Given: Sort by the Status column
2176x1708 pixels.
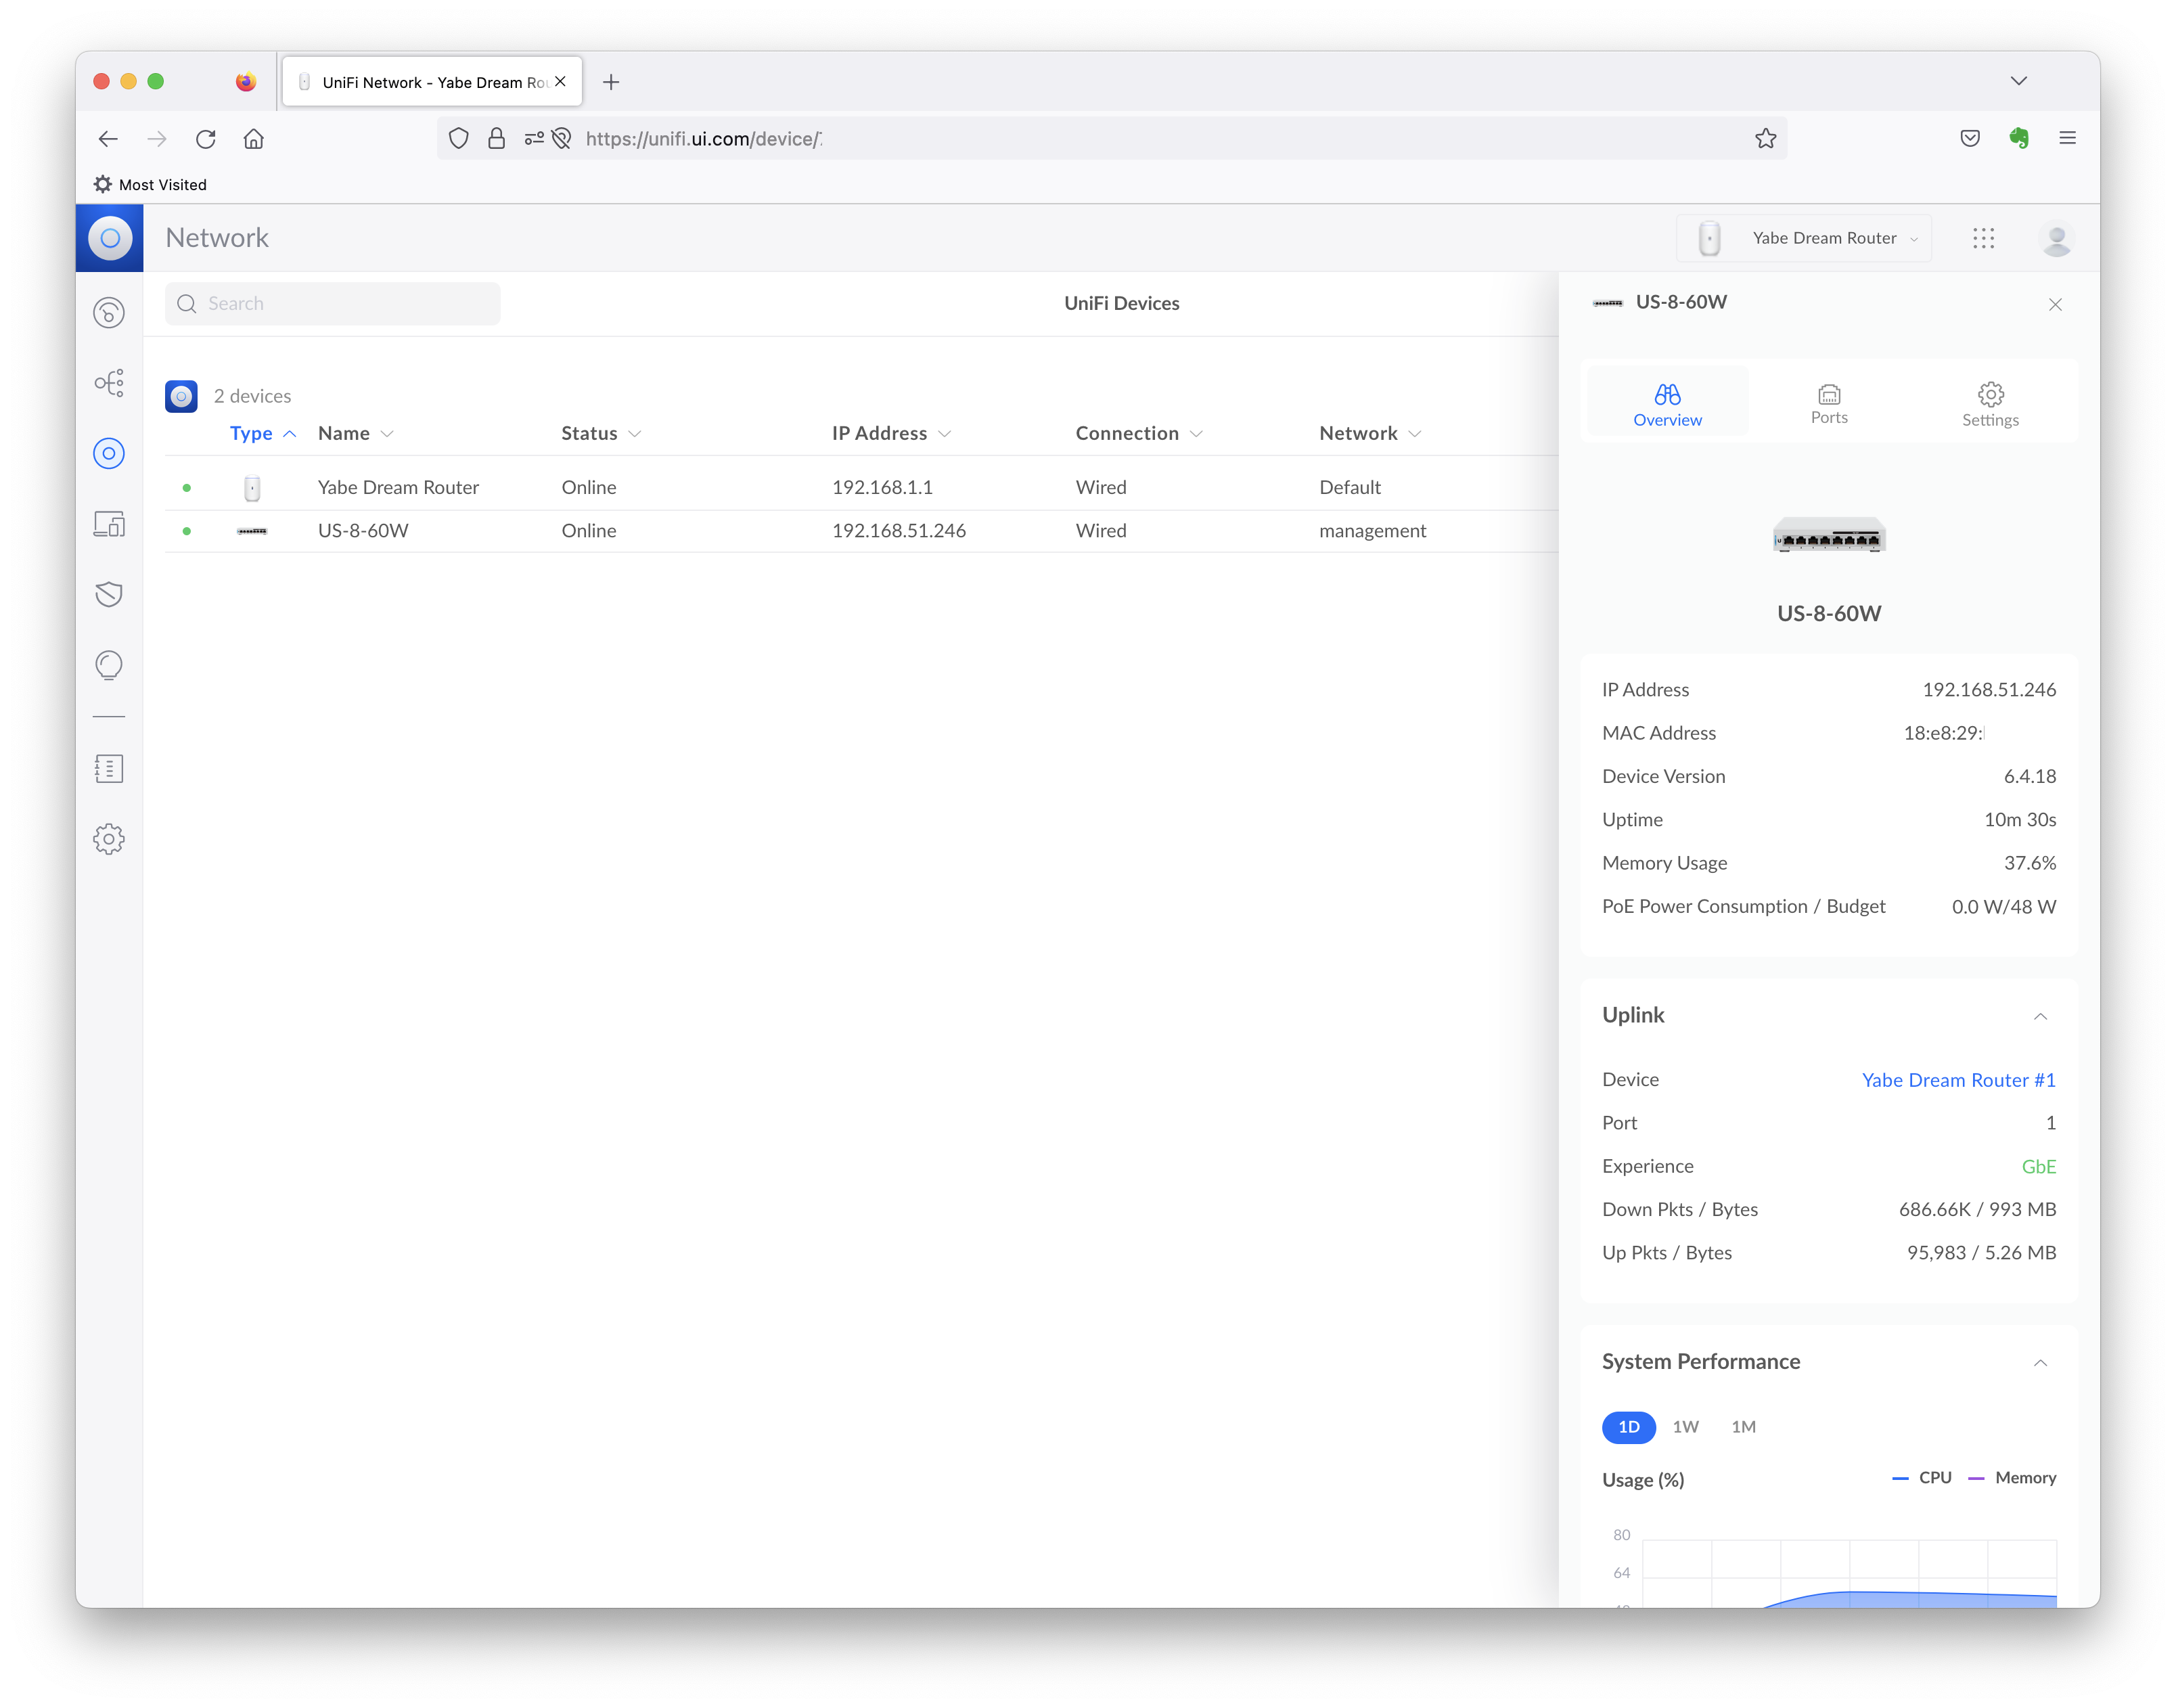Looking at the screenshot, I should (x=601, y=433).
